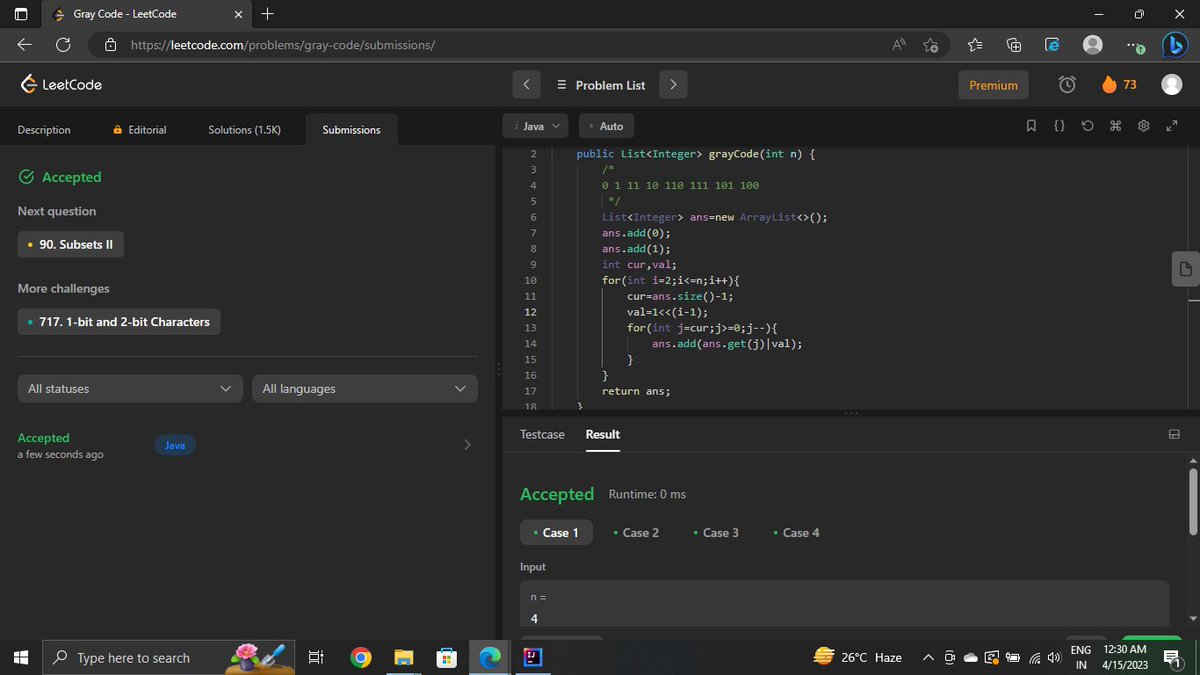The width and height of the screenshot is (1200, 675).
Task: Select Case 2 result
Action: coord(636,533)
